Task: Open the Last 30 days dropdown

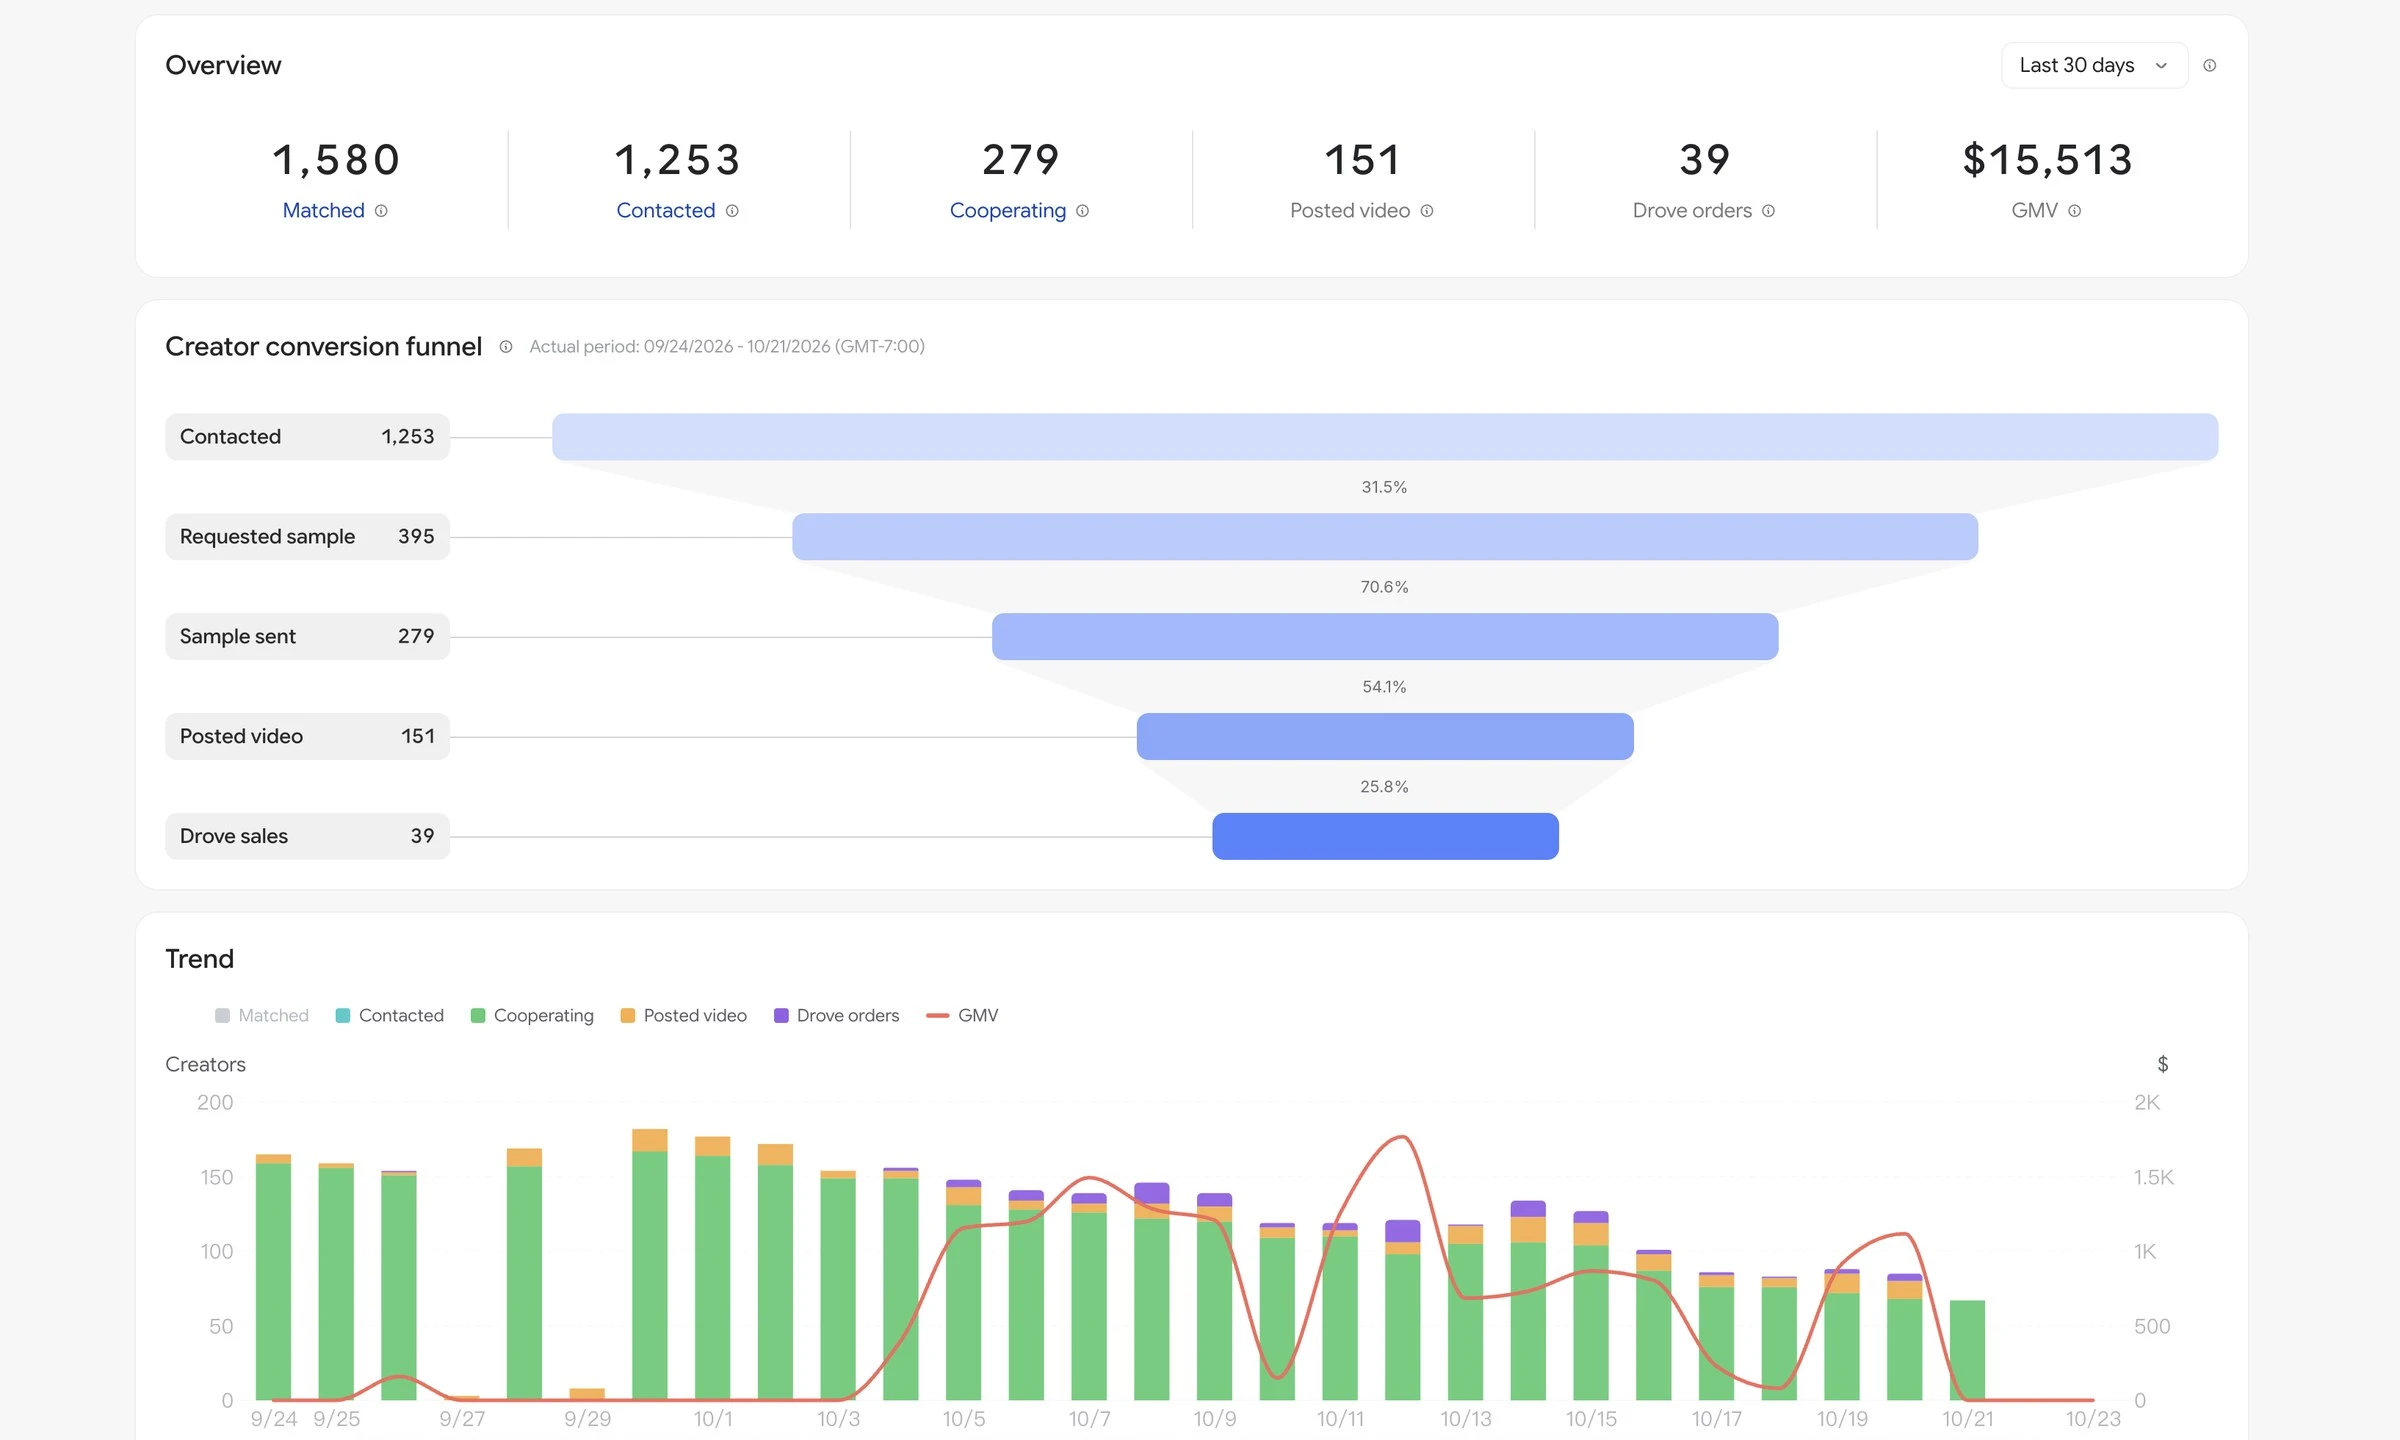Action: pos(2094,65)
